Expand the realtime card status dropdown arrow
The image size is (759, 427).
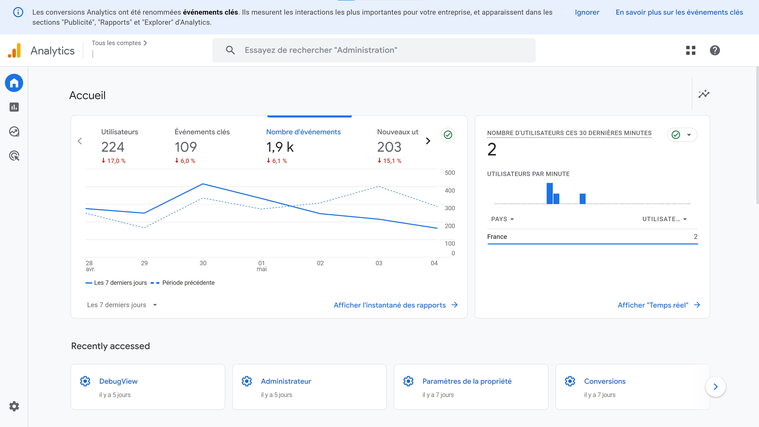689,135
